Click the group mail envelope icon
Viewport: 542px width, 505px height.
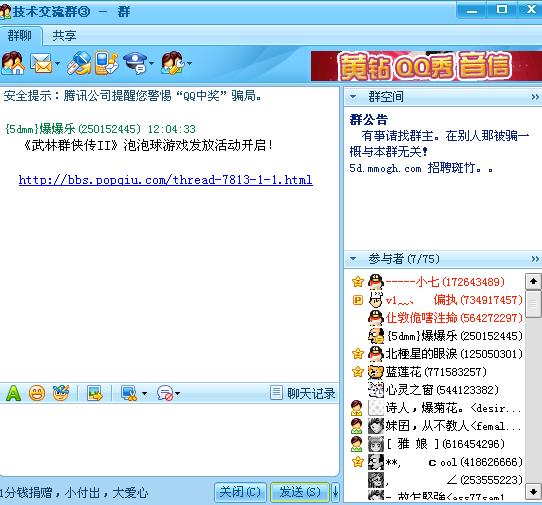tap(41, 64)
